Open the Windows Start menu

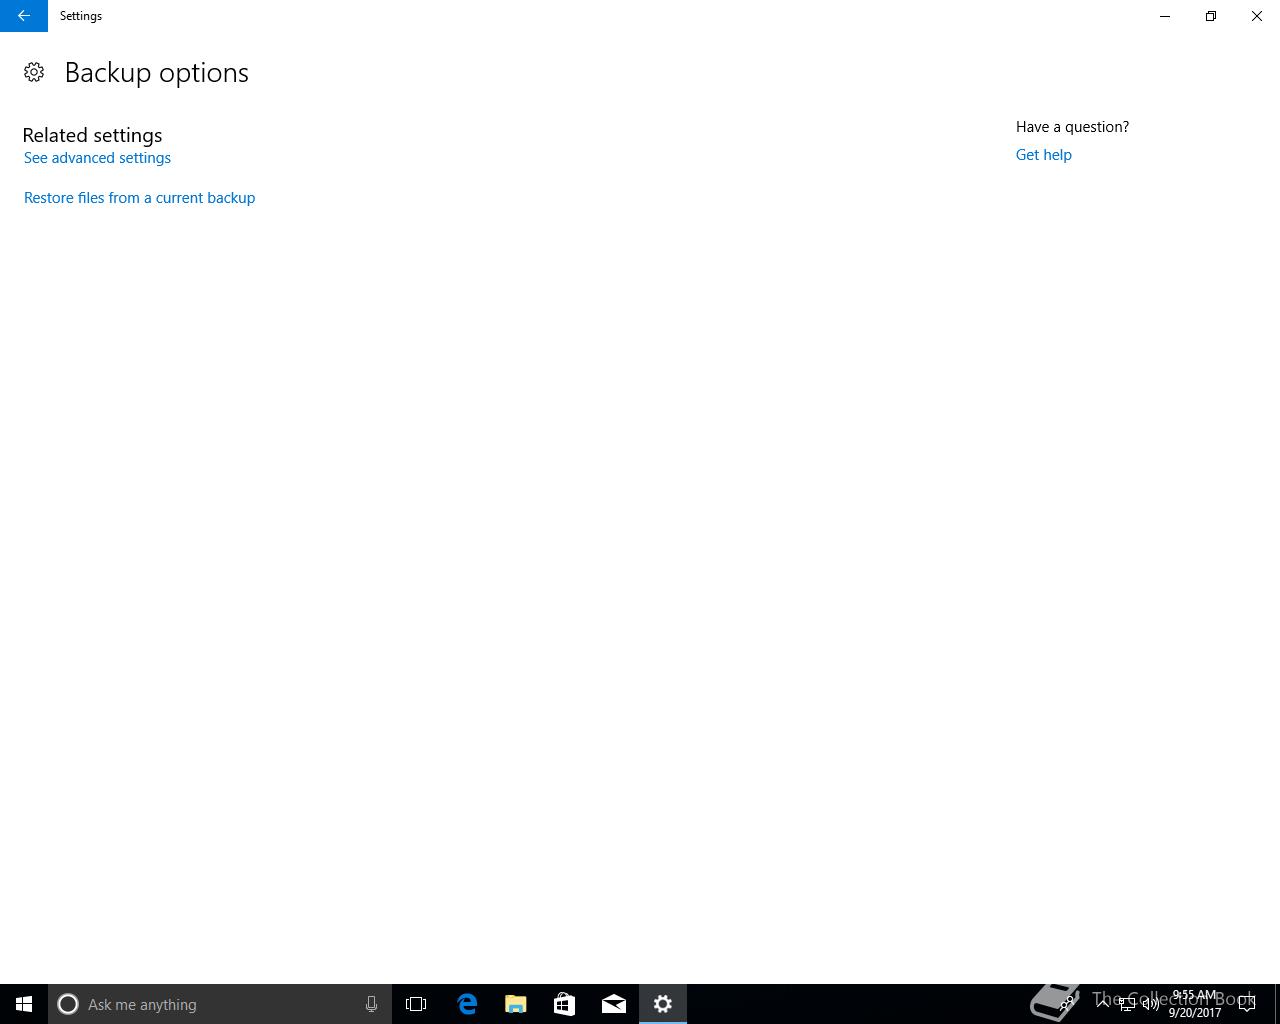24,1004
